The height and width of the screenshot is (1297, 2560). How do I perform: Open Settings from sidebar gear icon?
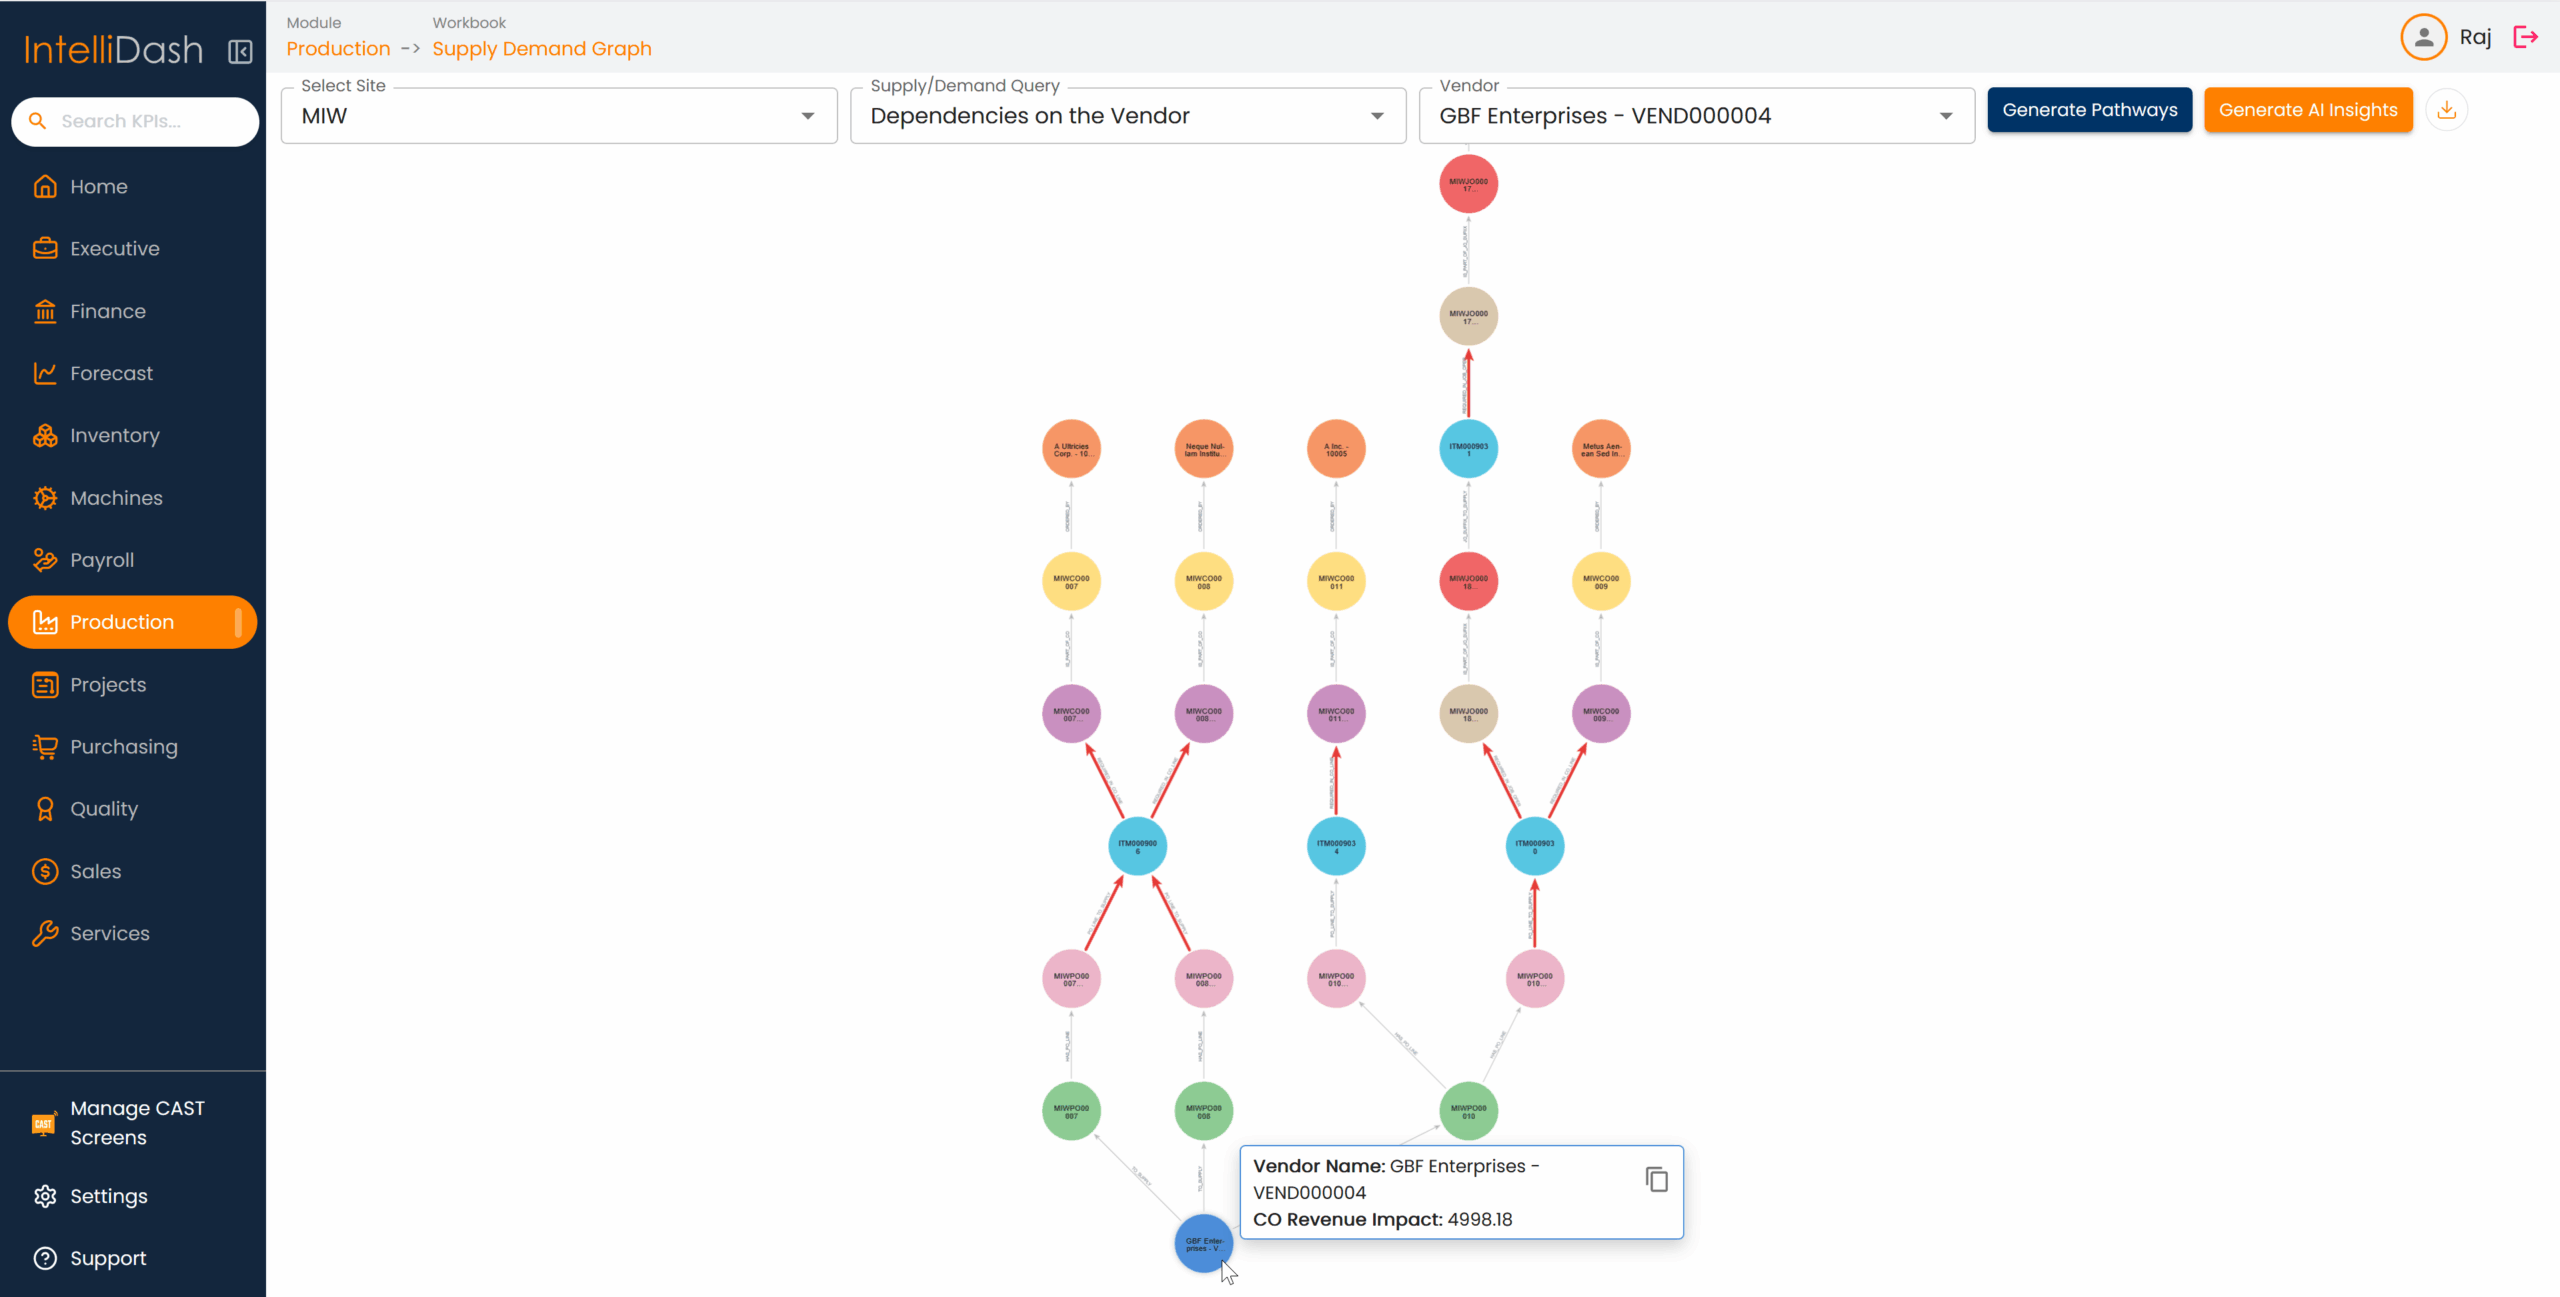(108, 1196)
